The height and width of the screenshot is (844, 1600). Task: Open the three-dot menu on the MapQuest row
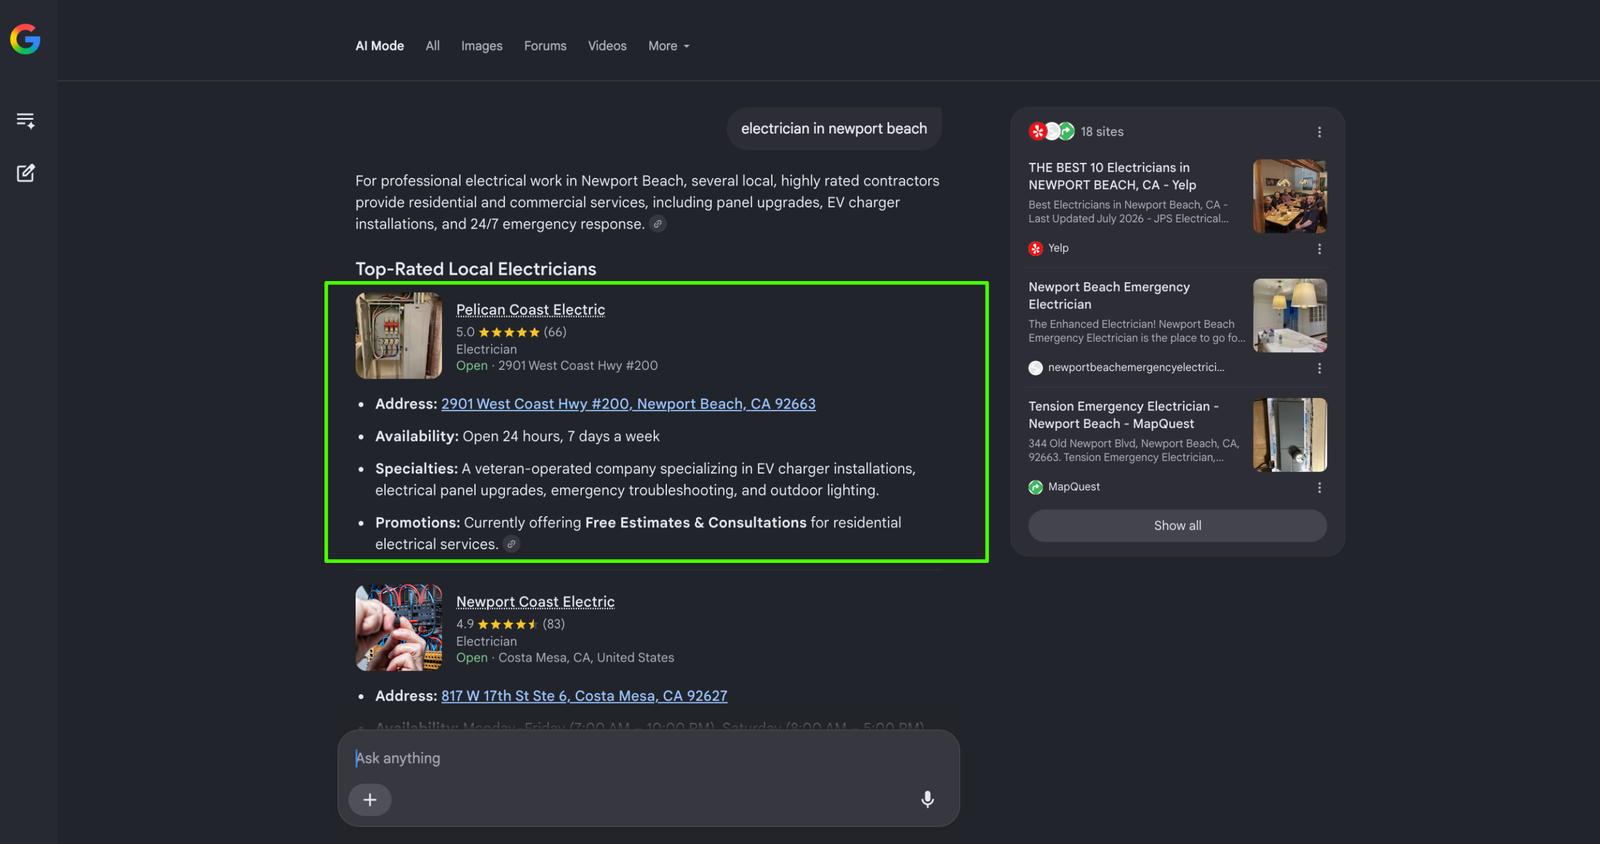coord(1319,488)
